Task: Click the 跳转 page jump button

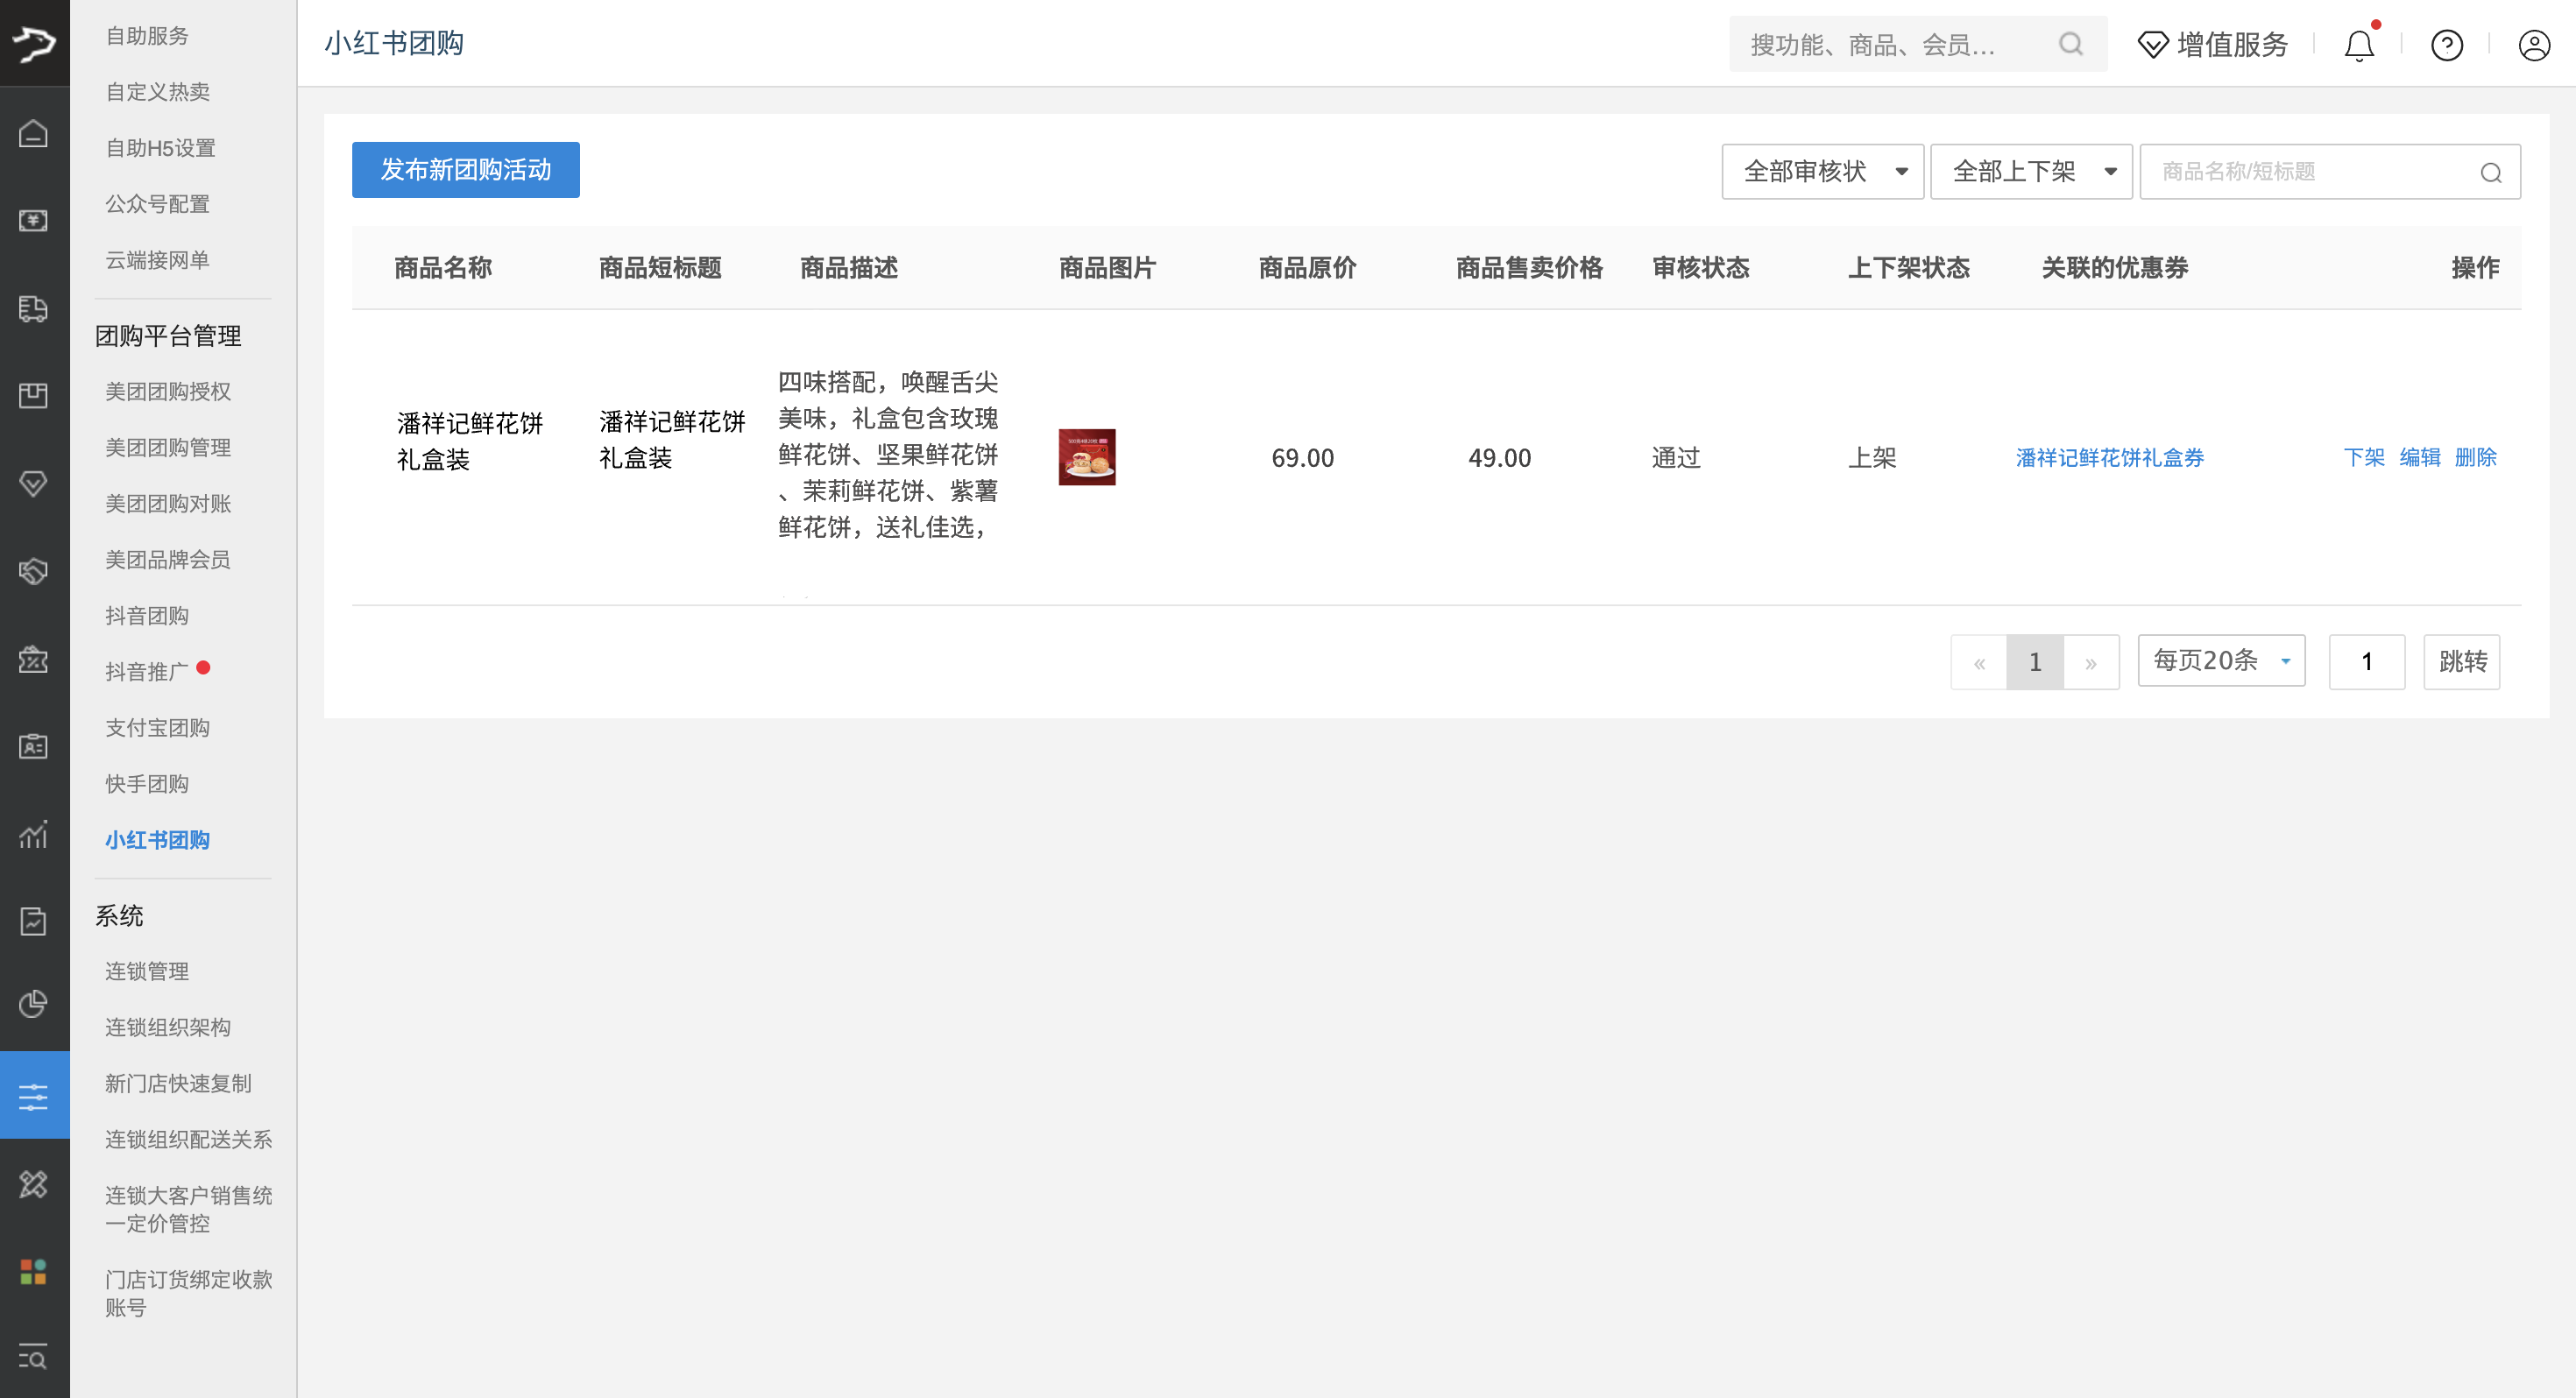Action: (x=2461, y=661)
